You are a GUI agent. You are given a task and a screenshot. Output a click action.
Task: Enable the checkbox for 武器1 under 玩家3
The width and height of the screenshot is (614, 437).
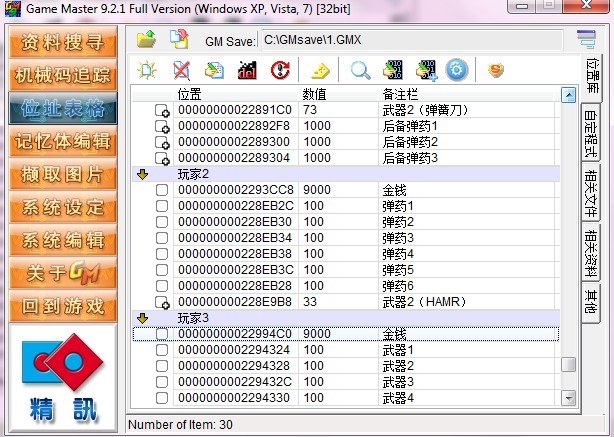[162, 350]
